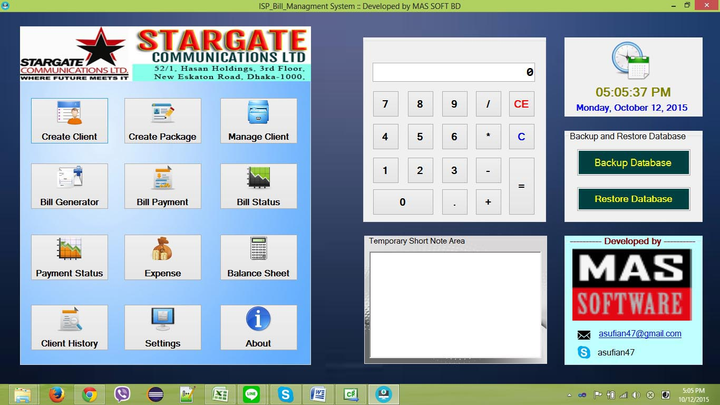This screenshot has height=405, width=720.
Task: Click the blue C clear key
Action: point(521,136)
